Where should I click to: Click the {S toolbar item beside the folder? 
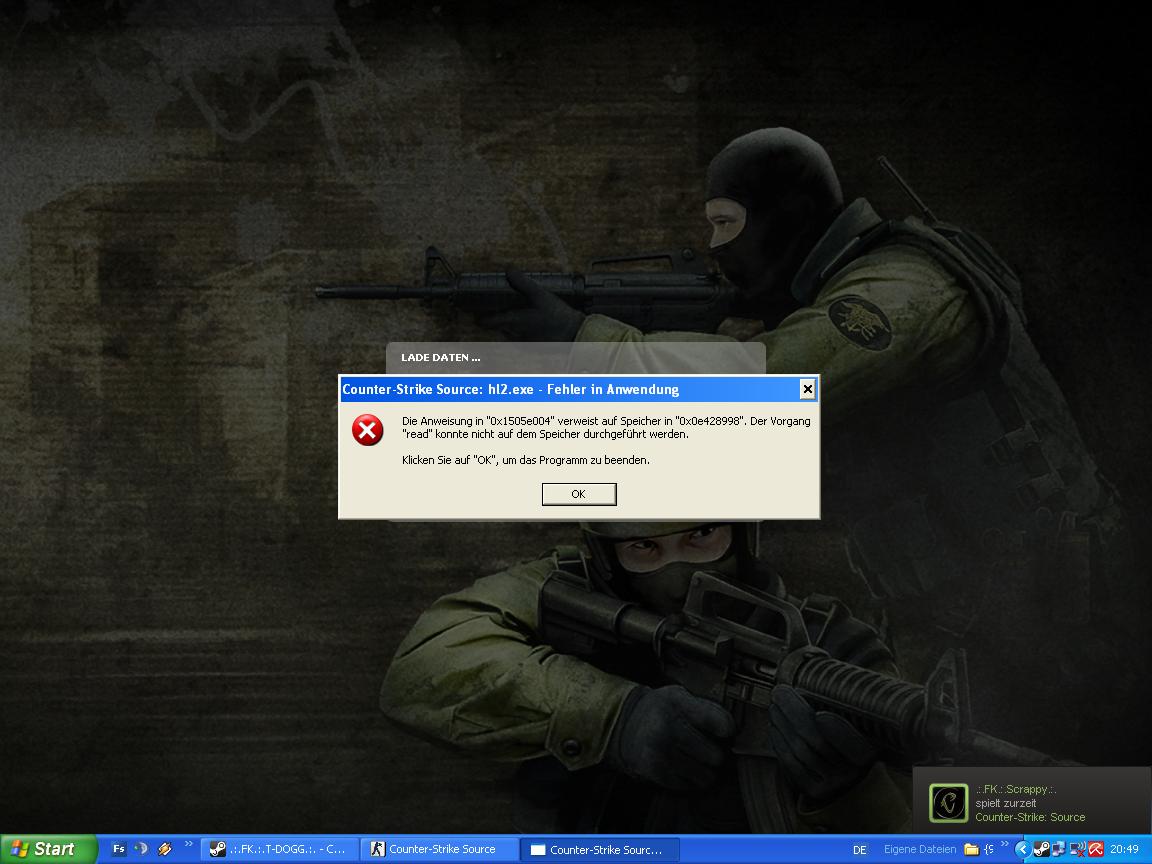point(989,849)
